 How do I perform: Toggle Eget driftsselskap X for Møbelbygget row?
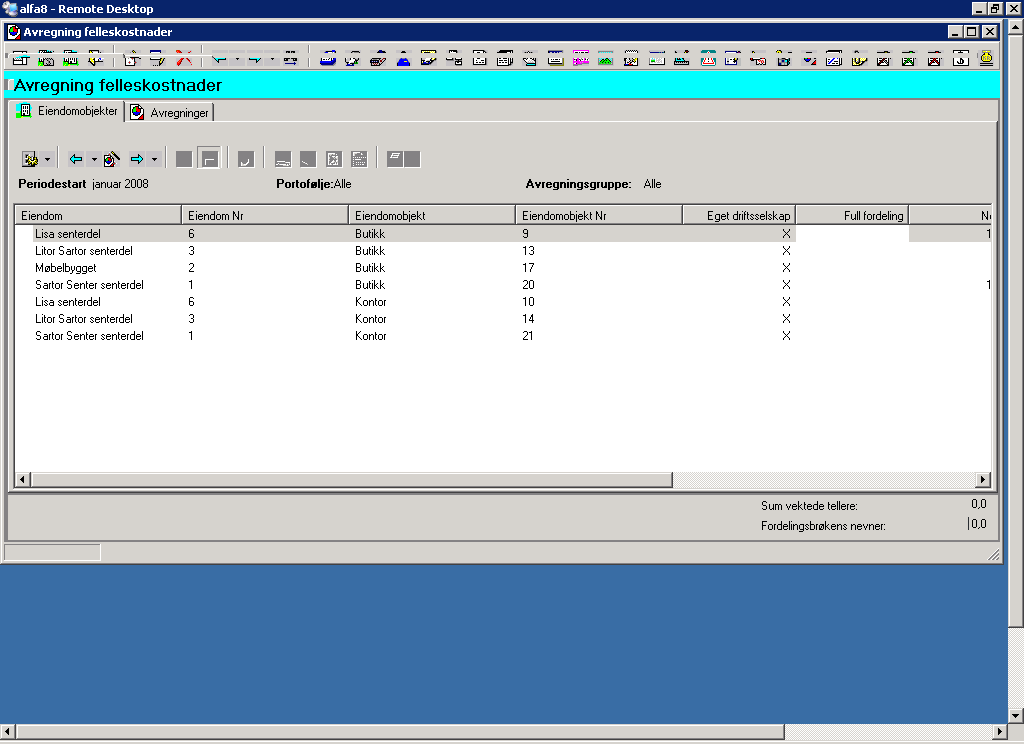(786, 268)
